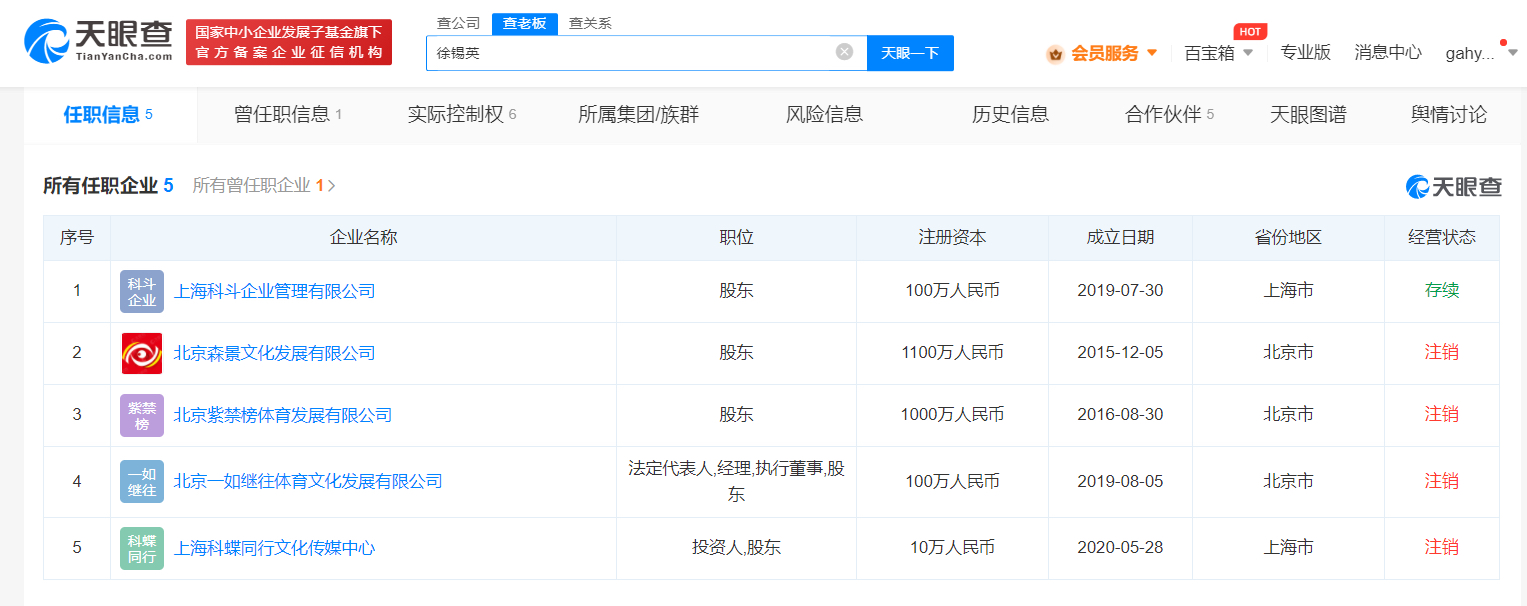Click the 天眼一下 search button
This screenshot has height=606, width=1527.
pyautogui.click(x=910, y=53)
